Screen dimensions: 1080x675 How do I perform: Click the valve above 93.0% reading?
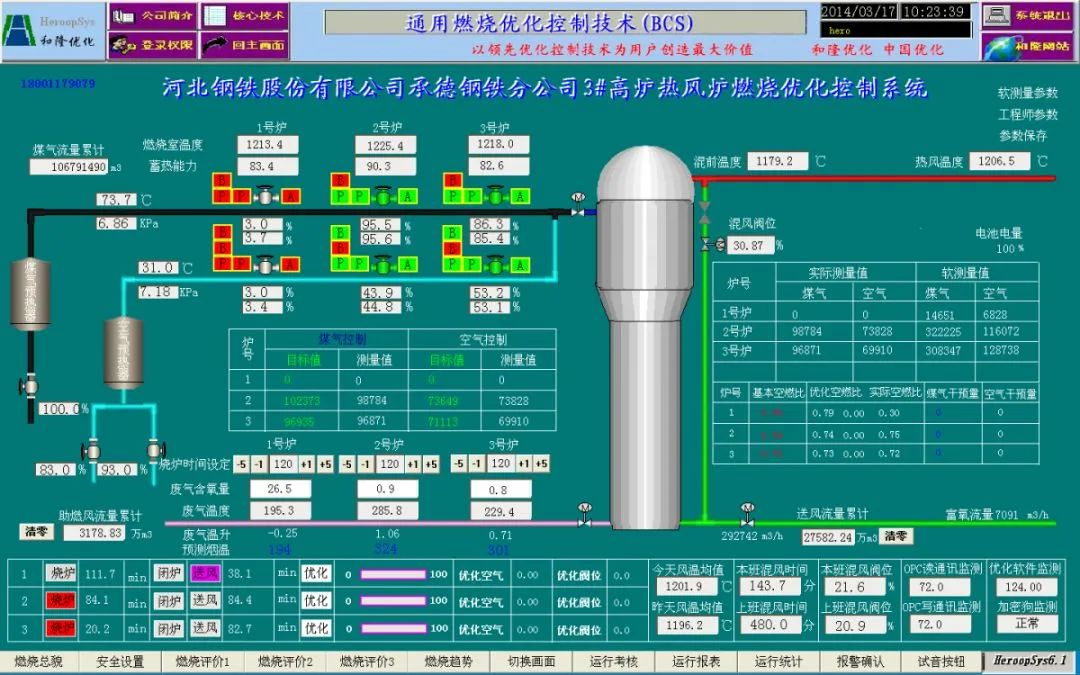pos(156,450)
